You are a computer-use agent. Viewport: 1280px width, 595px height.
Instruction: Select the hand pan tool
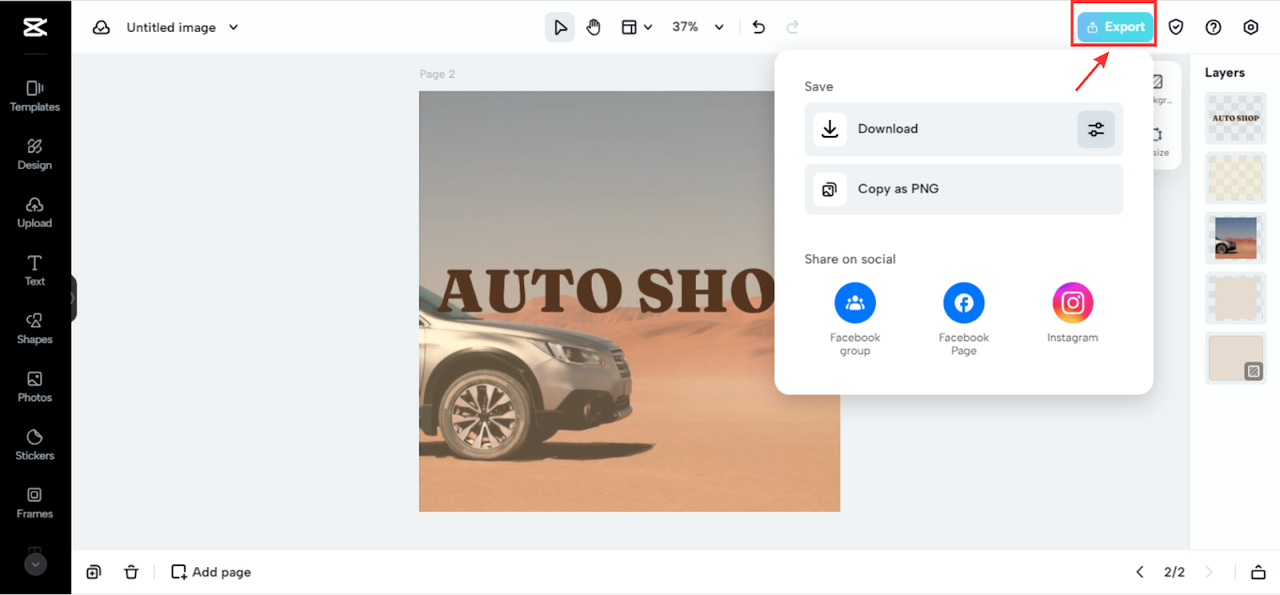[594, 27]
